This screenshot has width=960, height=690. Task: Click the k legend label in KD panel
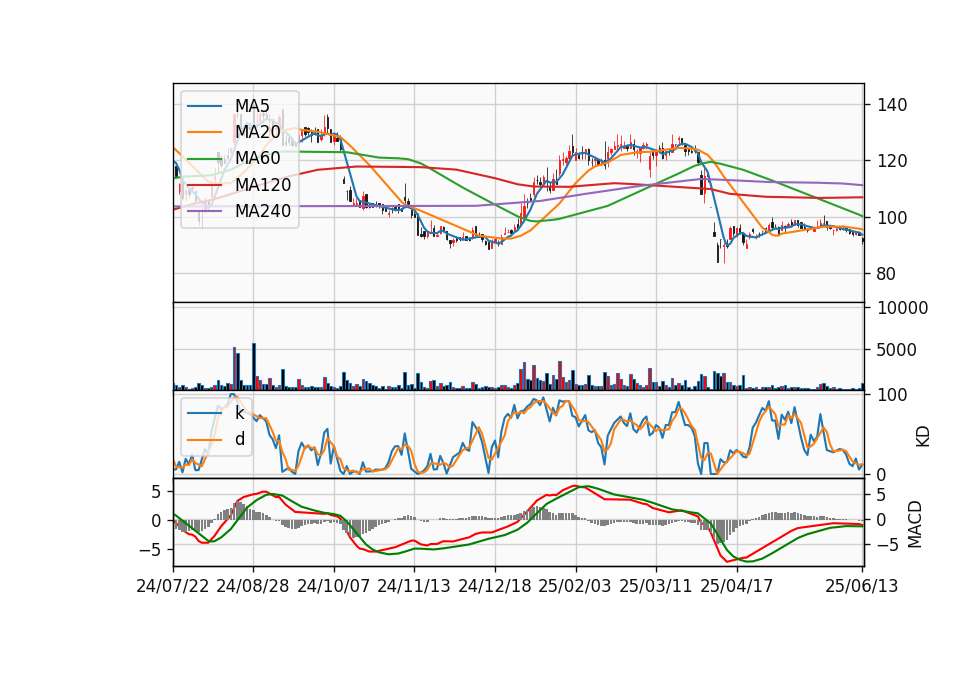(239, 413)
